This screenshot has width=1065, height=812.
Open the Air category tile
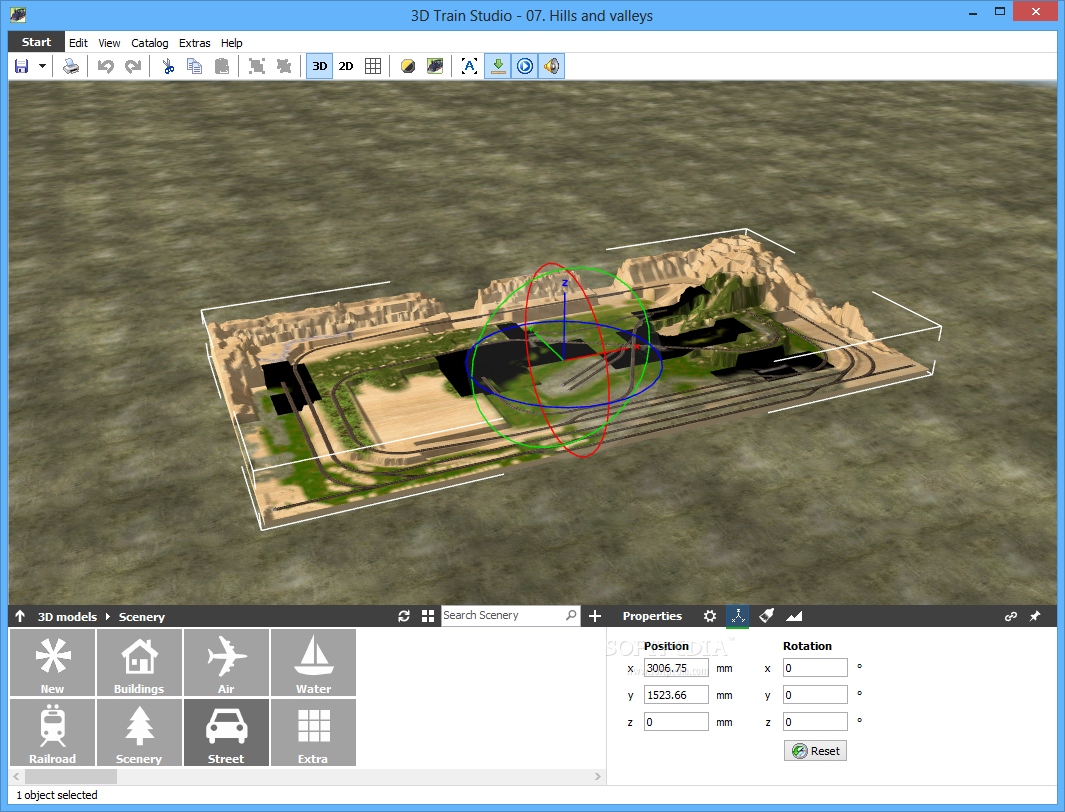click(x=226, y=663)
